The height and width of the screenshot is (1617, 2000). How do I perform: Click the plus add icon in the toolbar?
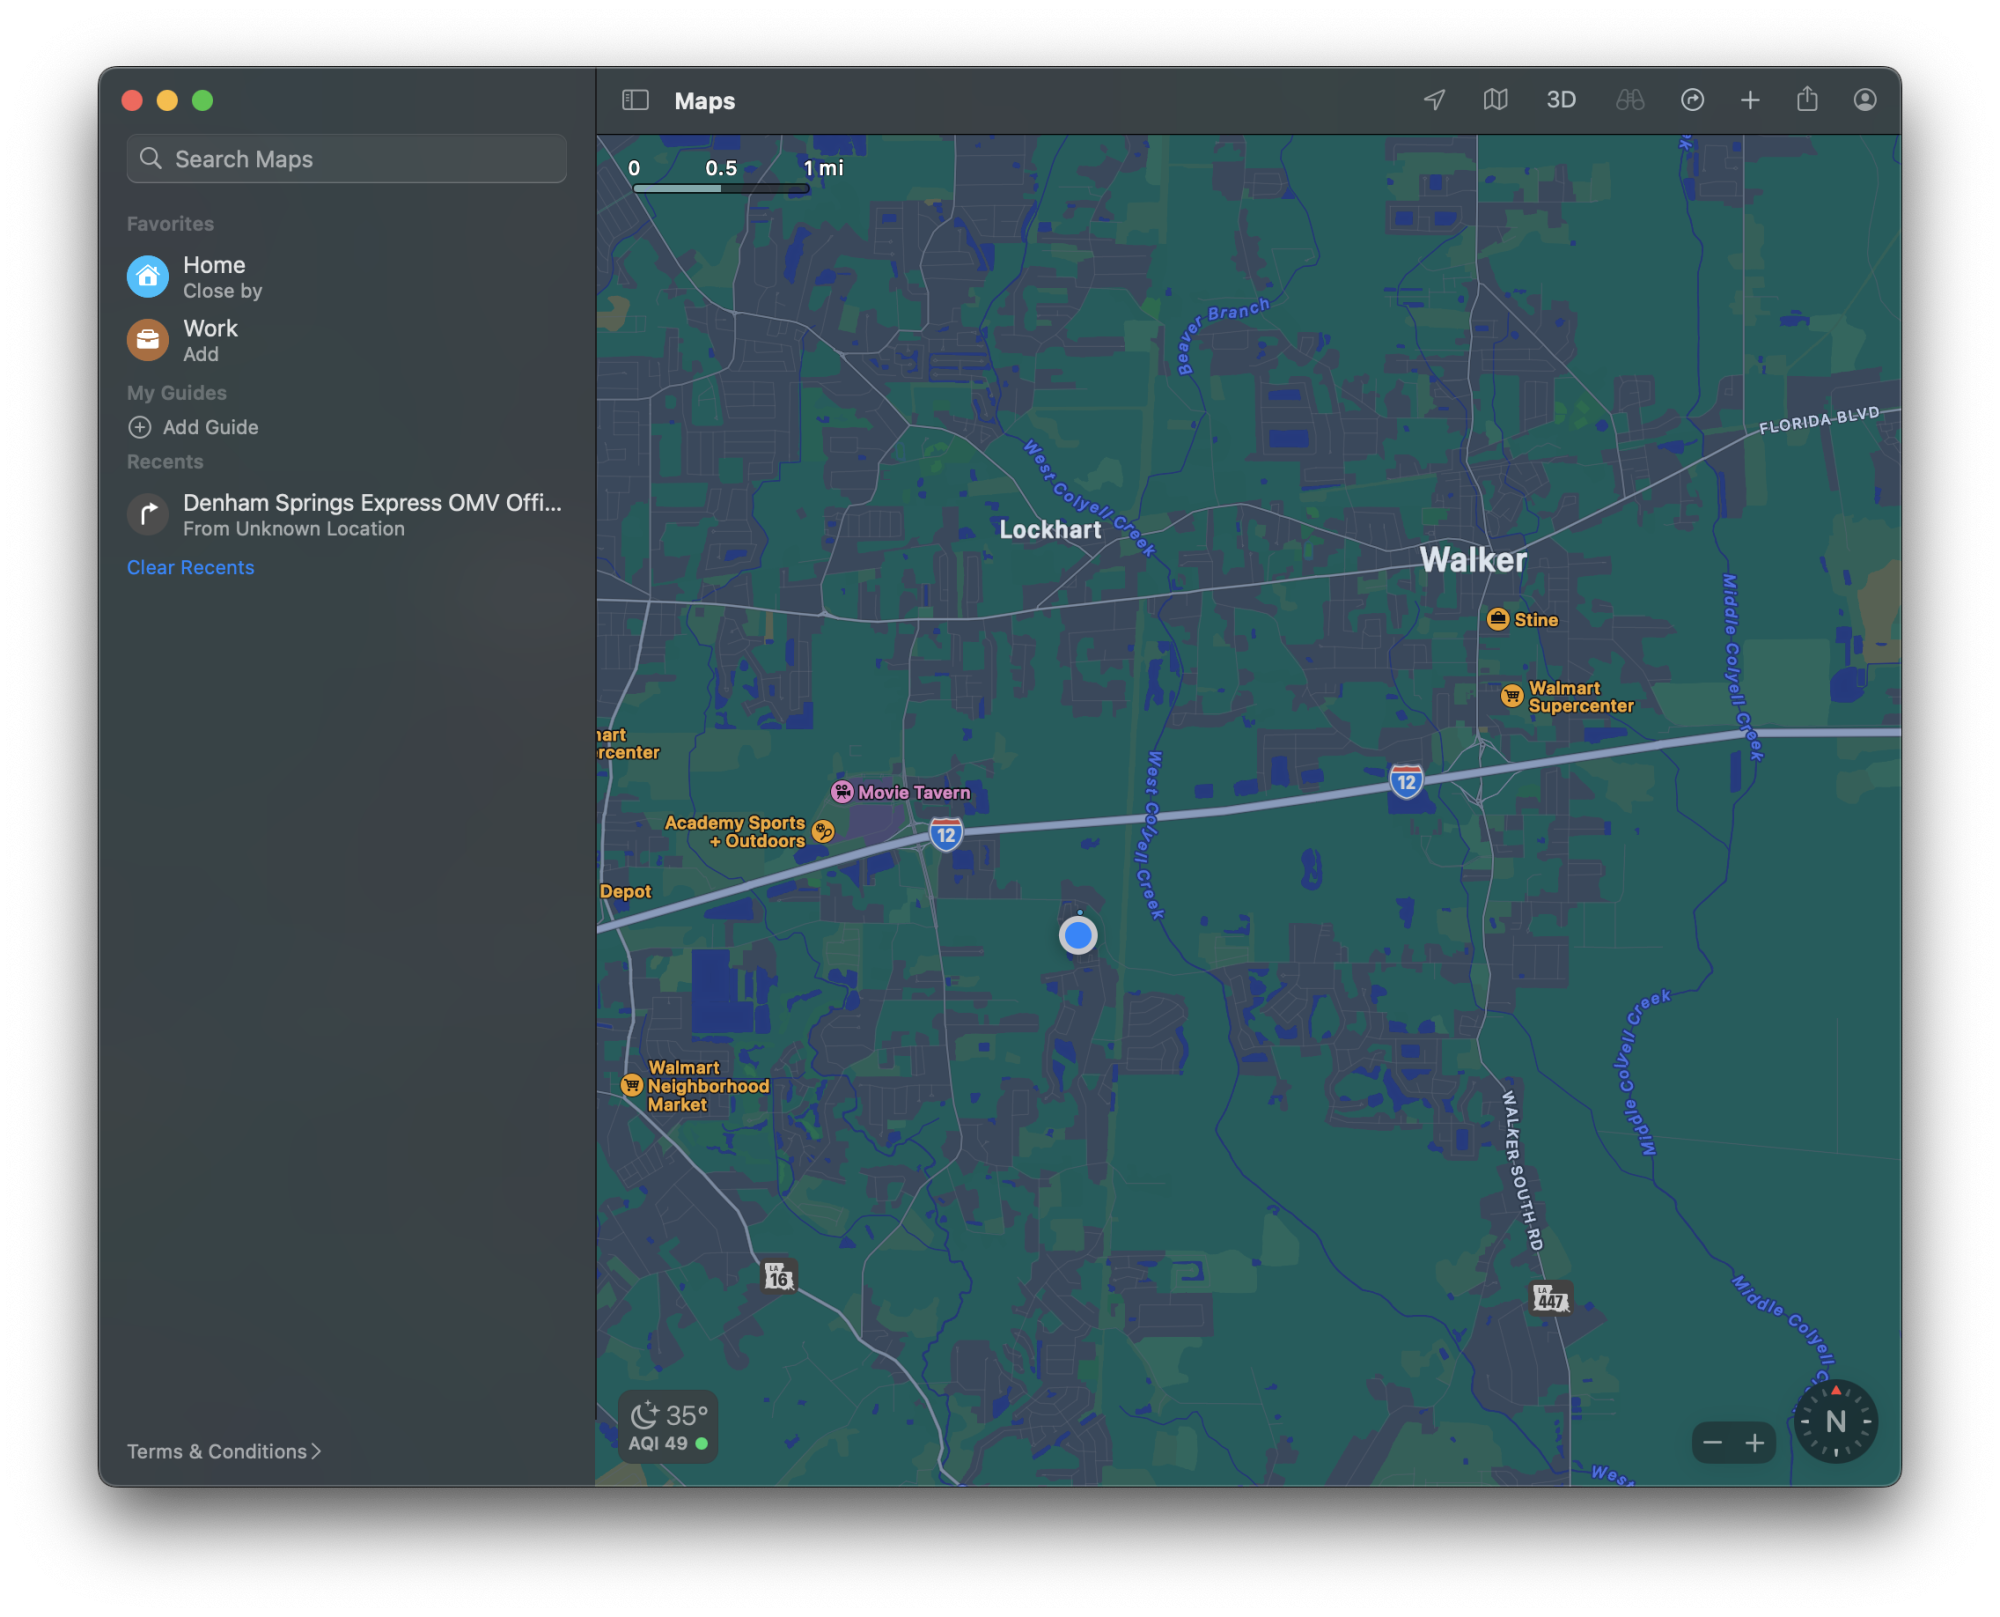point(1750,100)
